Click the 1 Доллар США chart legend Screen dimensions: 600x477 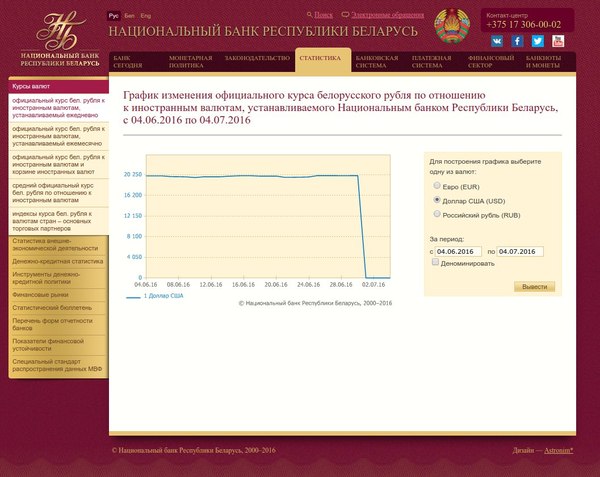coord(155,296)
